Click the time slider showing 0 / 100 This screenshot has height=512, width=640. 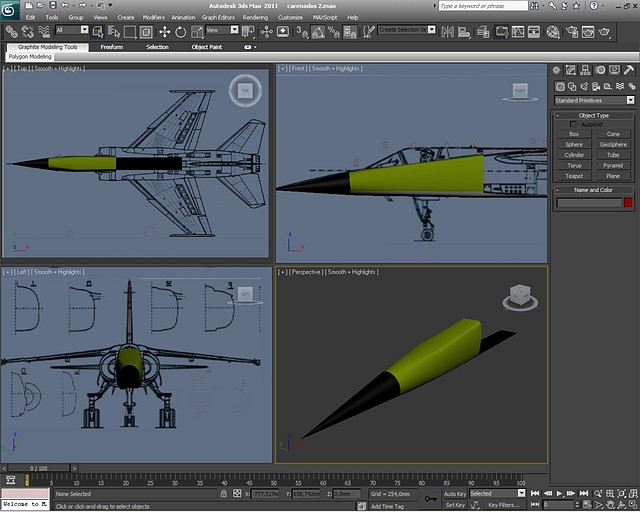pos(39,468)
